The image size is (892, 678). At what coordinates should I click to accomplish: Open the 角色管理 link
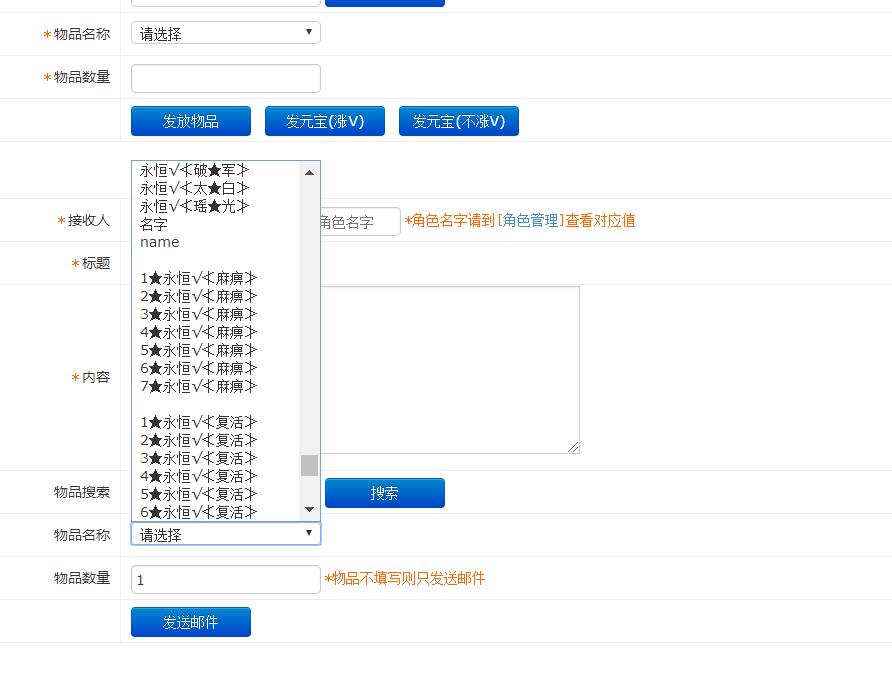530,221
